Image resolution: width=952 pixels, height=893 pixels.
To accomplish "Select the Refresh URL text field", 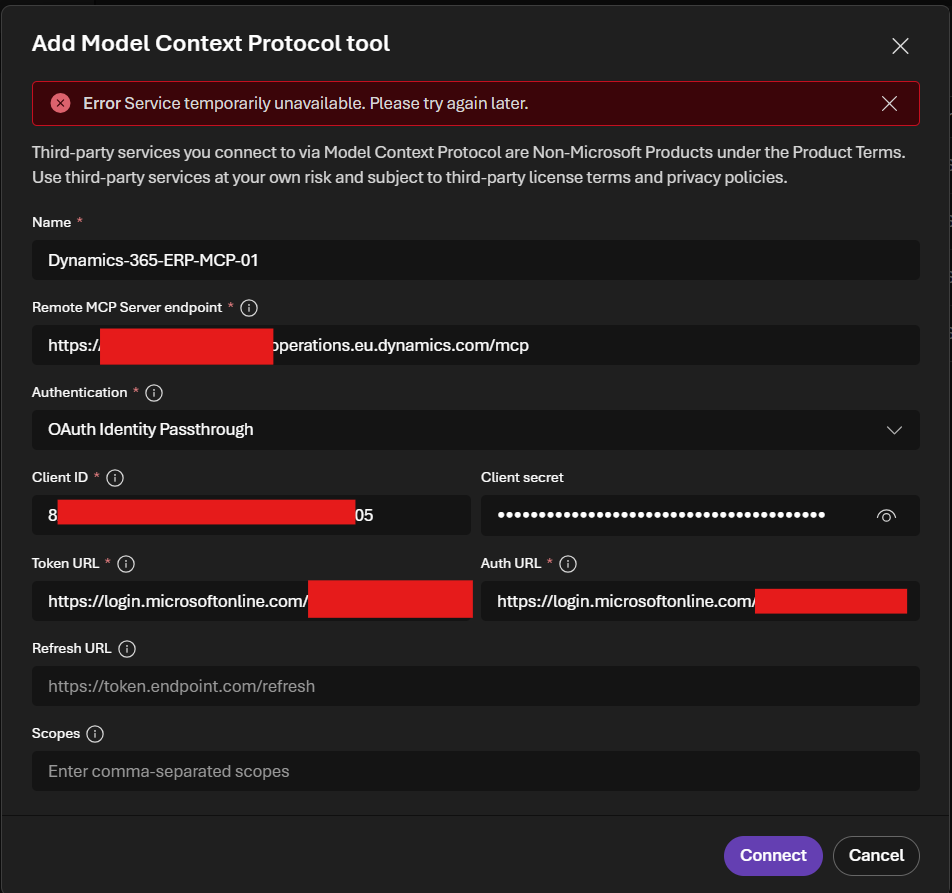I will (x=475, y=687).
